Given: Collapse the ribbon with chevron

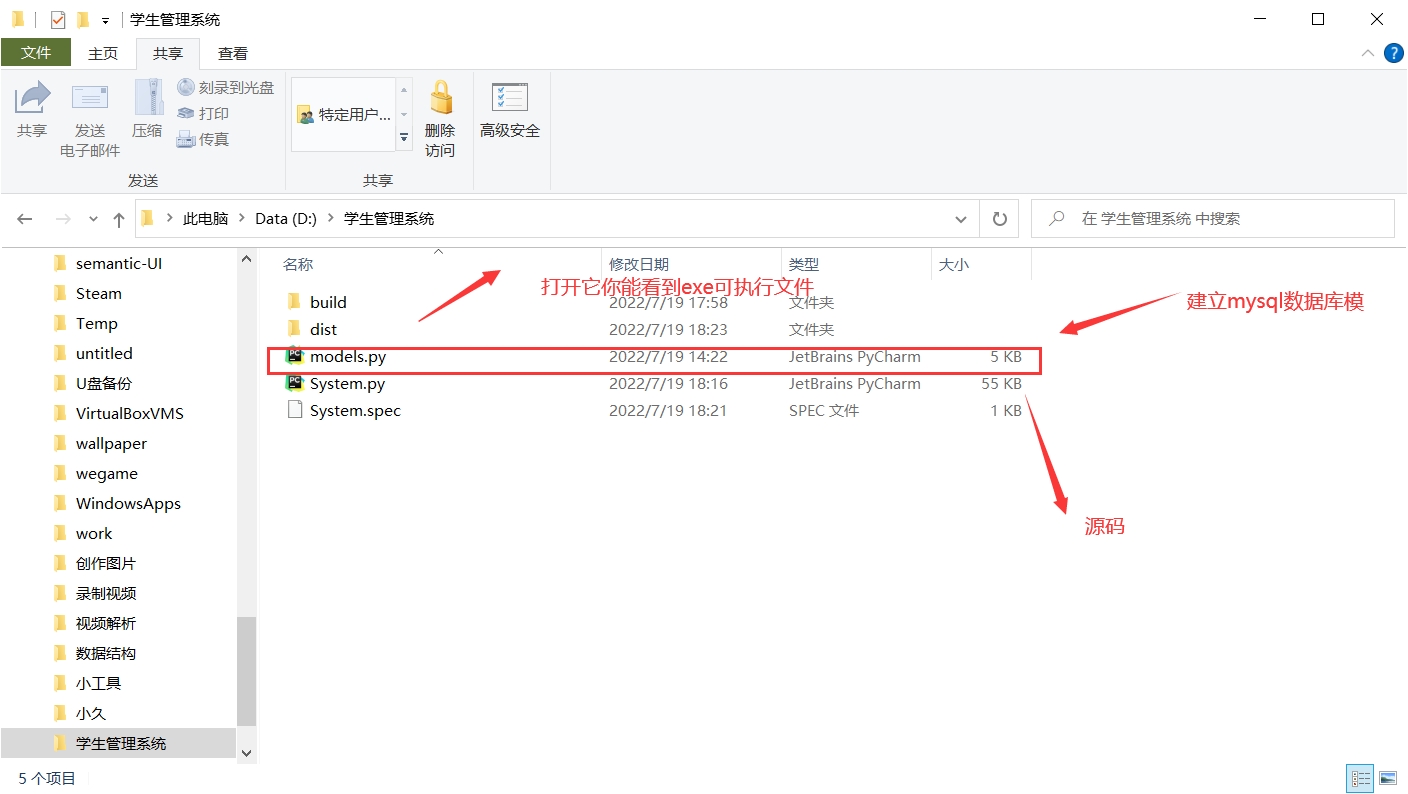Looking at the screenshot, I should click(1368, 53).
